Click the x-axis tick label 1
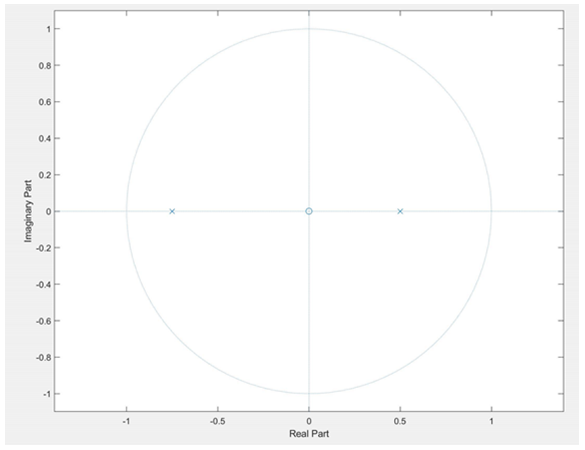585x450 pixels. click(x=491, y=421)
